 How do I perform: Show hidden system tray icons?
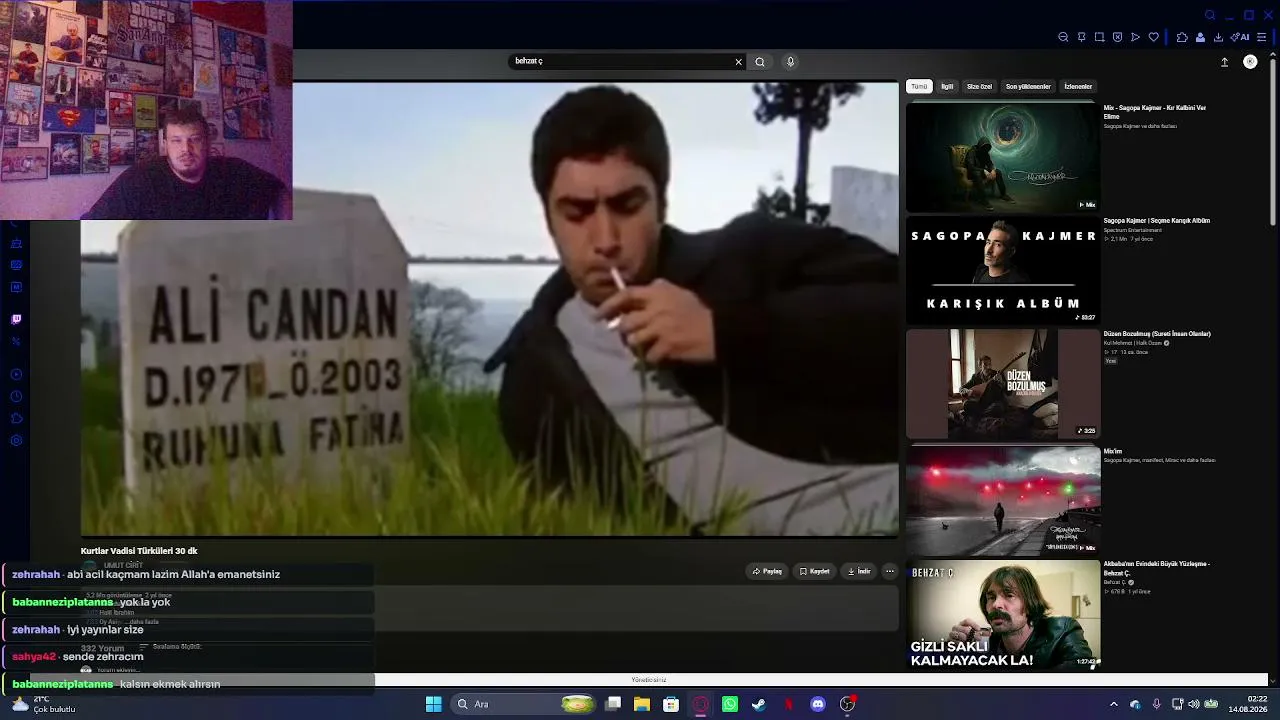click(x=1114, y=704)
